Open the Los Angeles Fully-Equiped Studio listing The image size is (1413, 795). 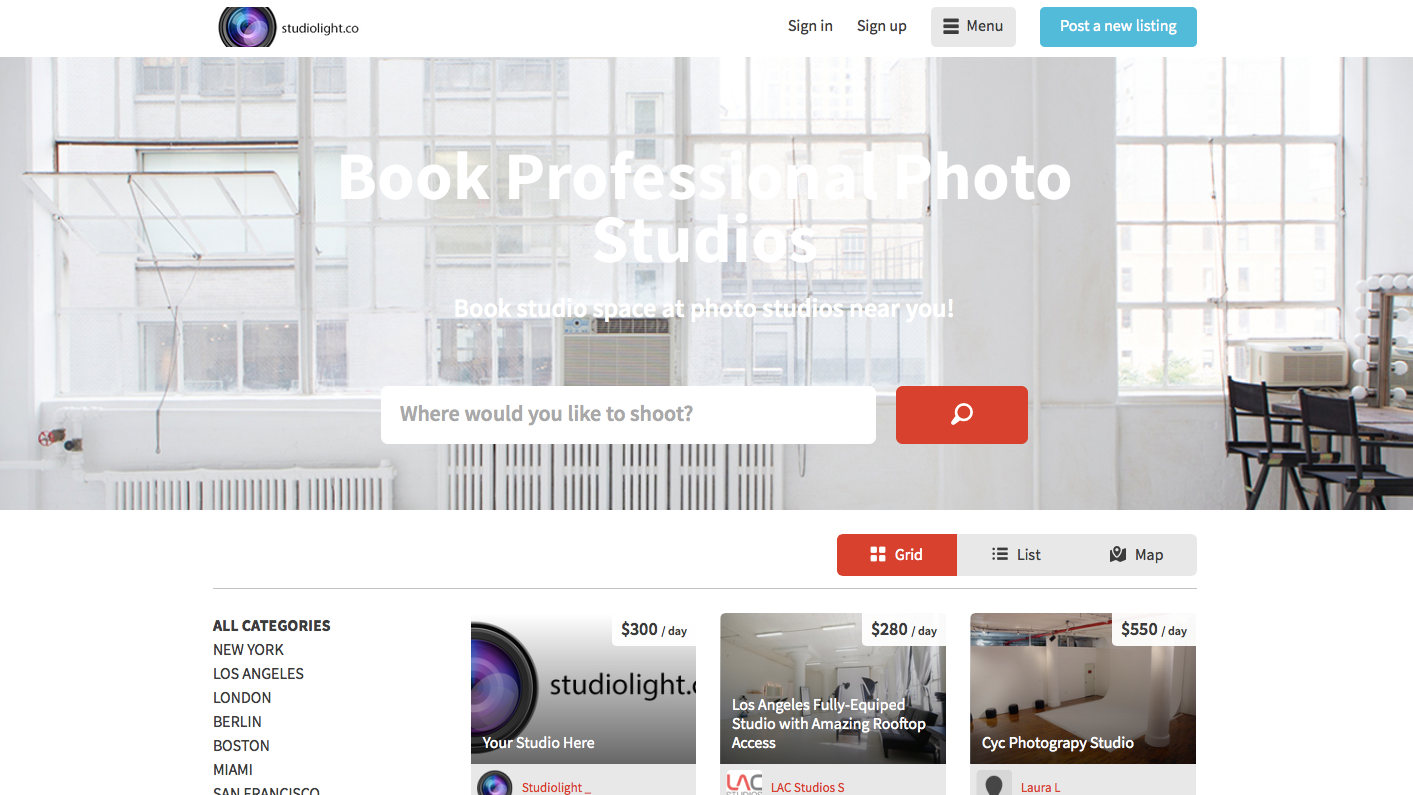pyautogui.click(x=833, y=689)
